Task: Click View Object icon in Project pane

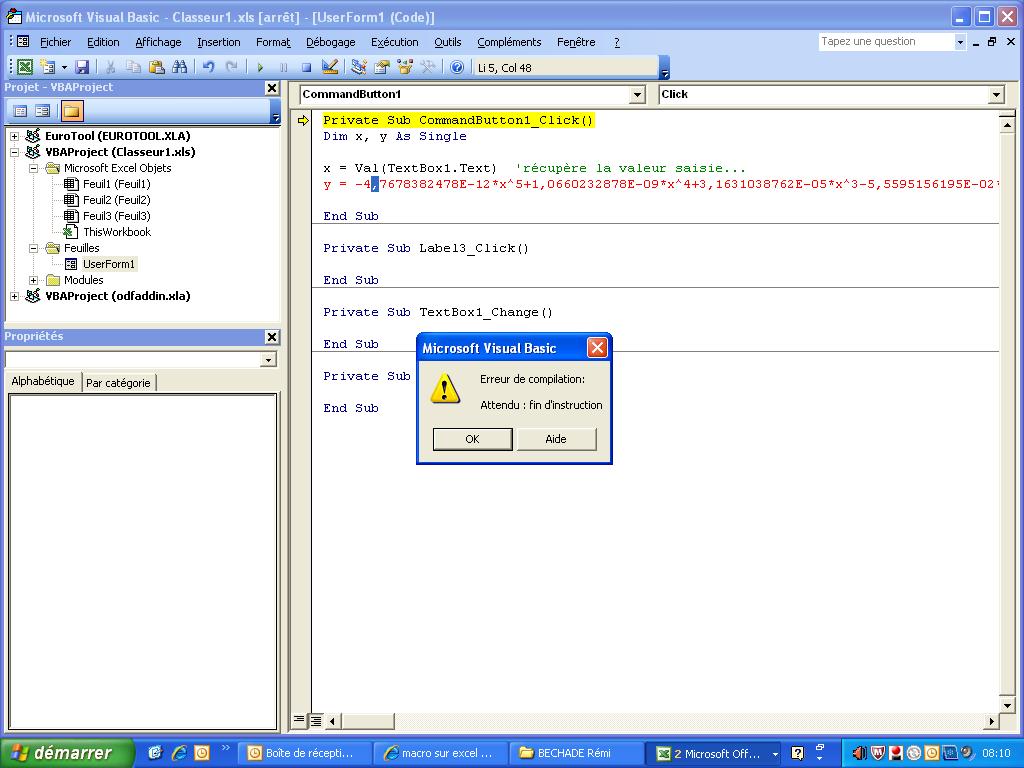Action: [x=42, y=111]
